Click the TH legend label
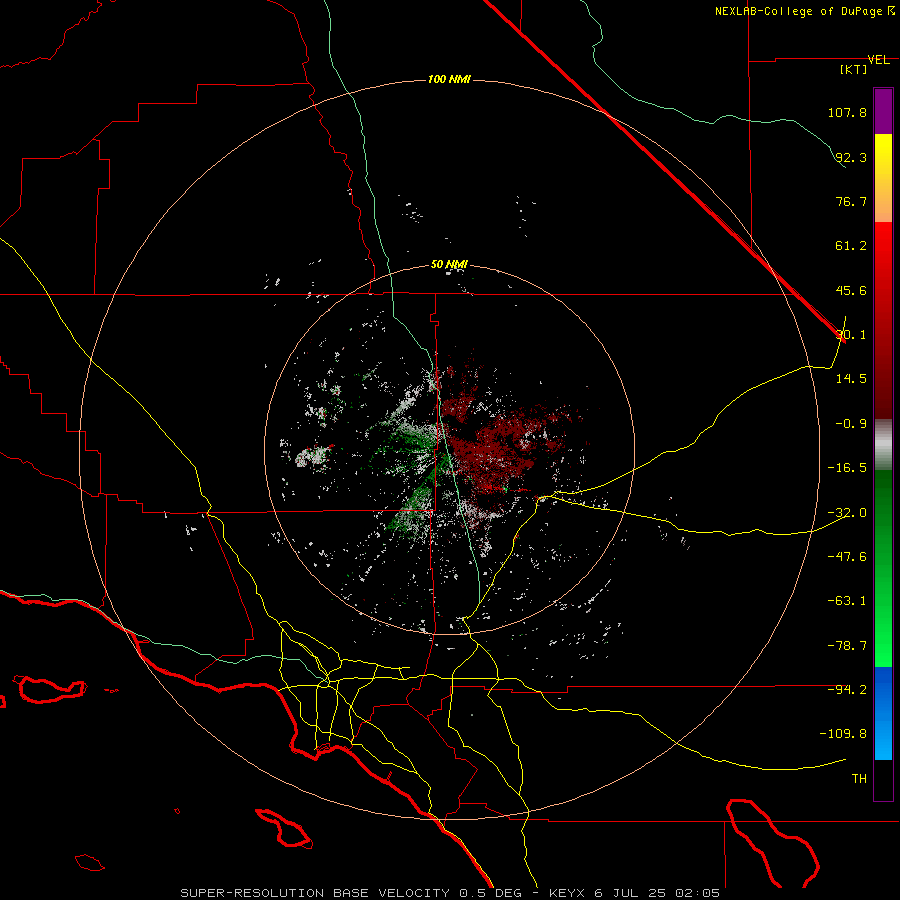 [x=859, y=779]
